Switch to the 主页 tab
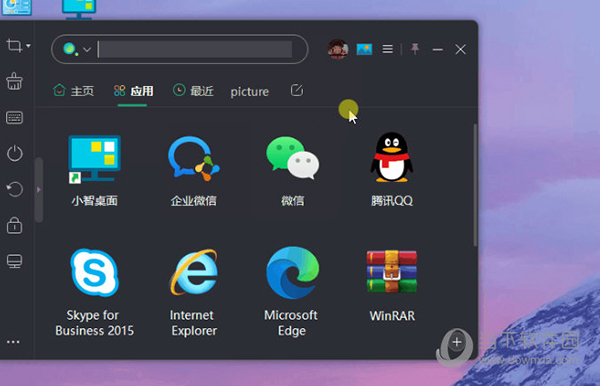 pos(73,91)
